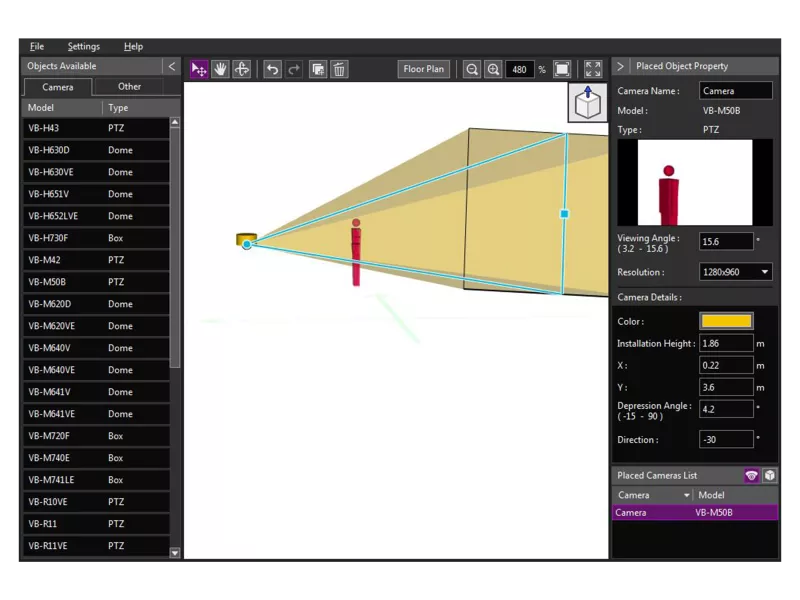This screenshot has height=600, width=800.
Task: Click the duplicate object icon
Action: (318, 69)
